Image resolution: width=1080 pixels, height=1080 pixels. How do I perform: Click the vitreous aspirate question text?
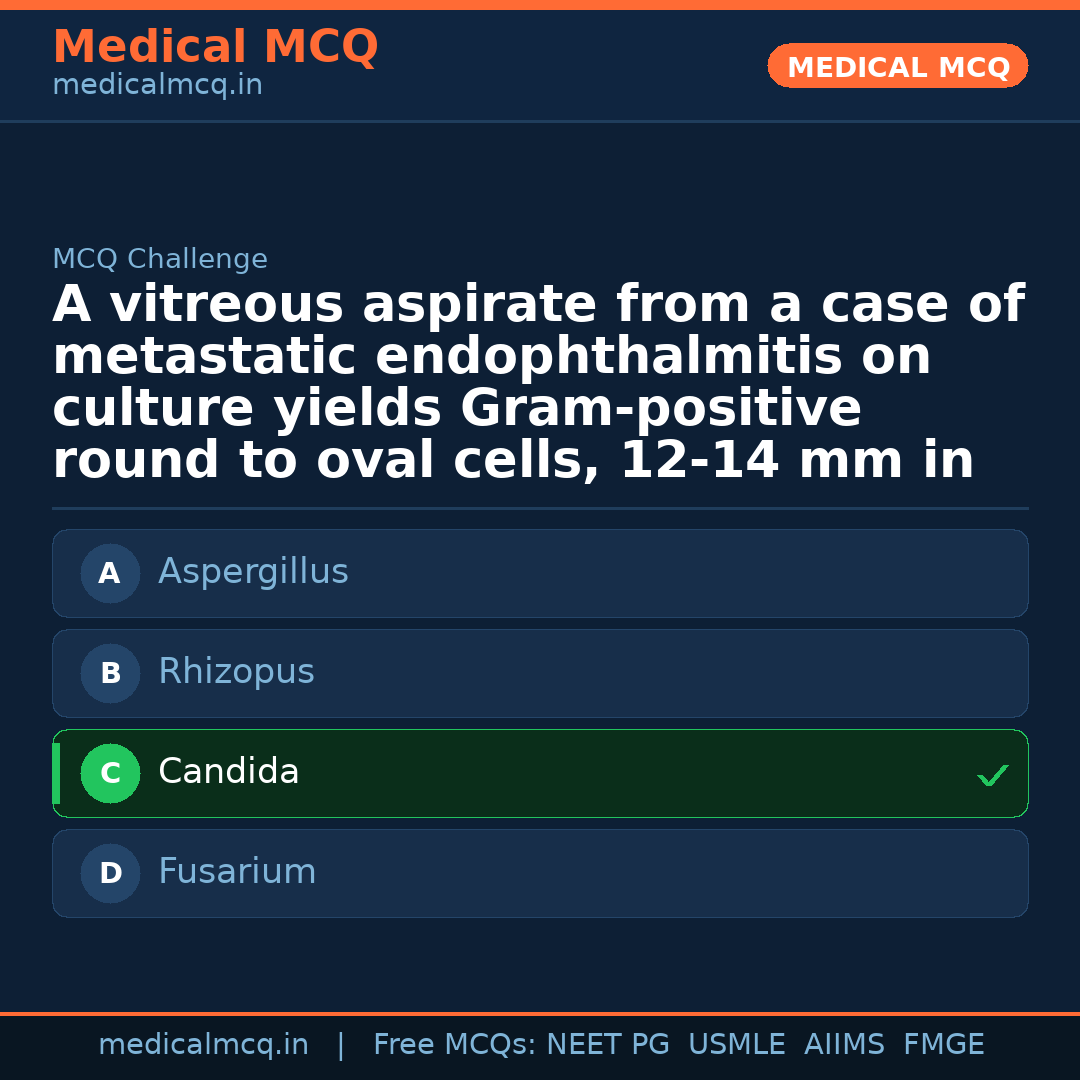(x=538, y=382)
